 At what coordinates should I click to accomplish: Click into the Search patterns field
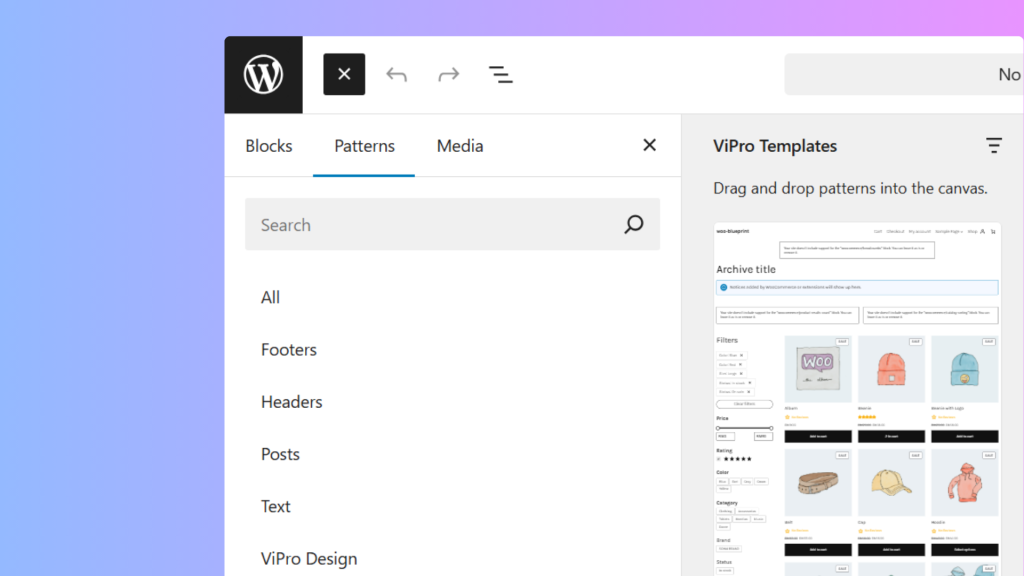point(430,225)
